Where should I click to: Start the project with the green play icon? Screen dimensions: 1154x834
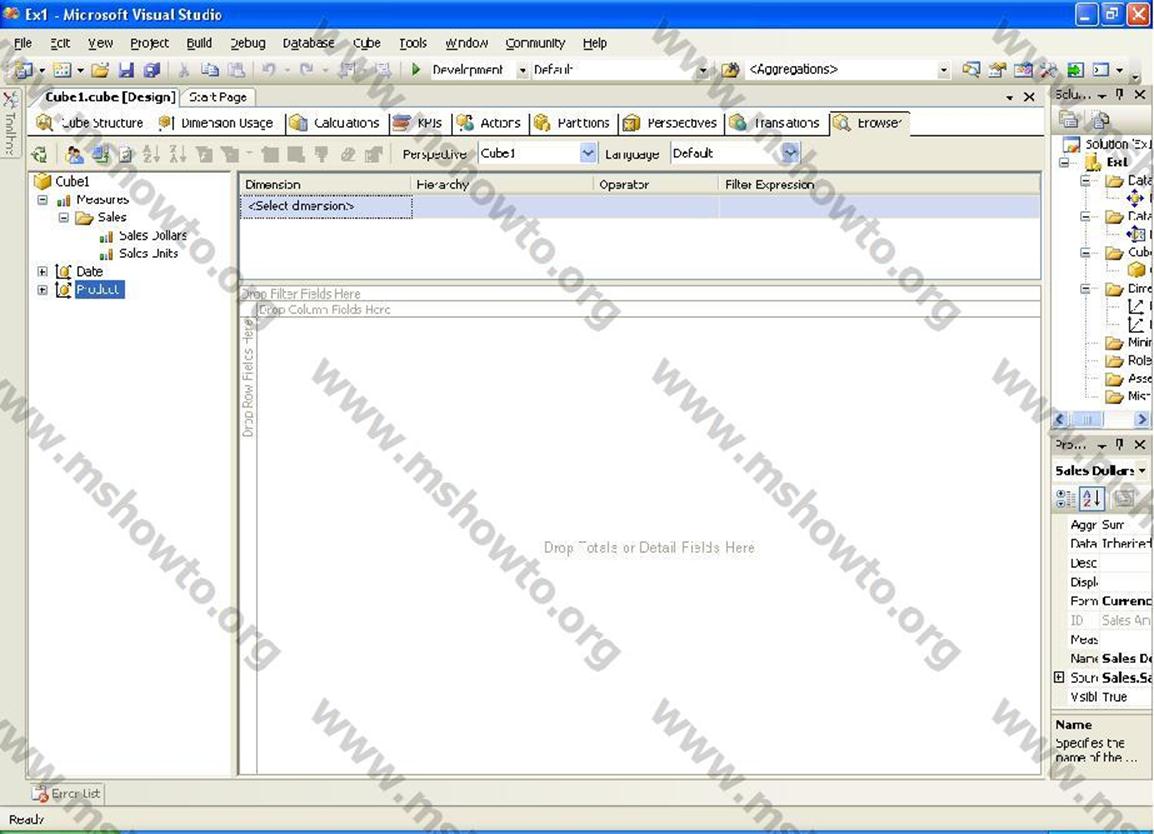coord(416,70)
